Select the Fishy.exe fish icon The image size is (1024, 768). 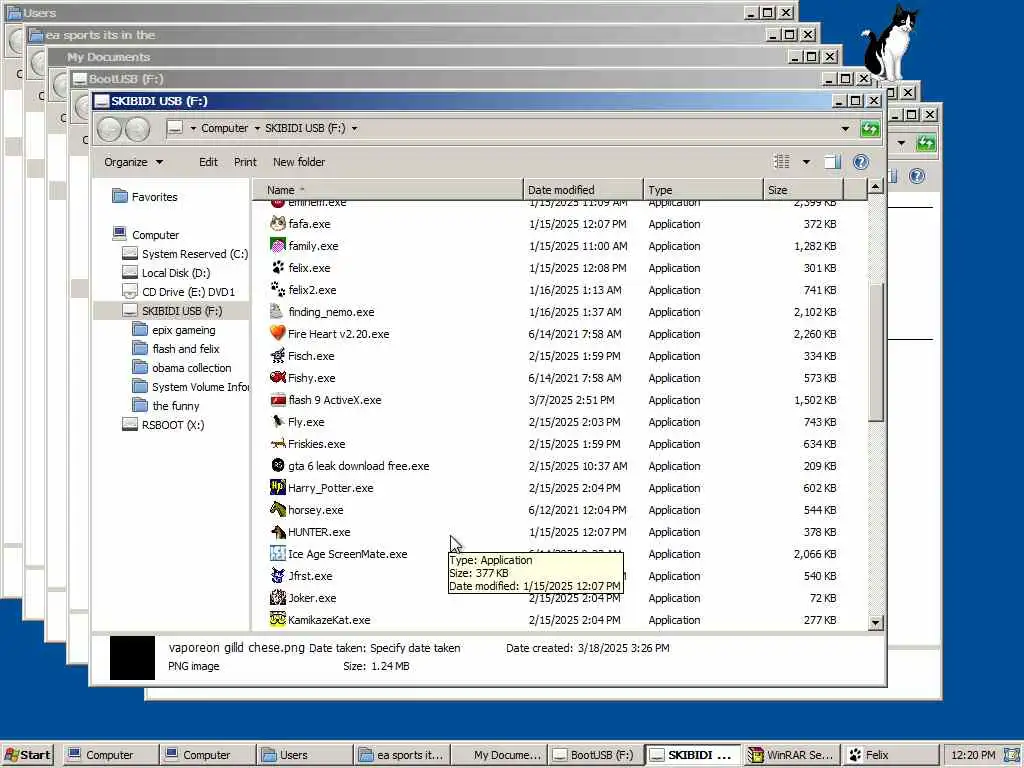278,377
